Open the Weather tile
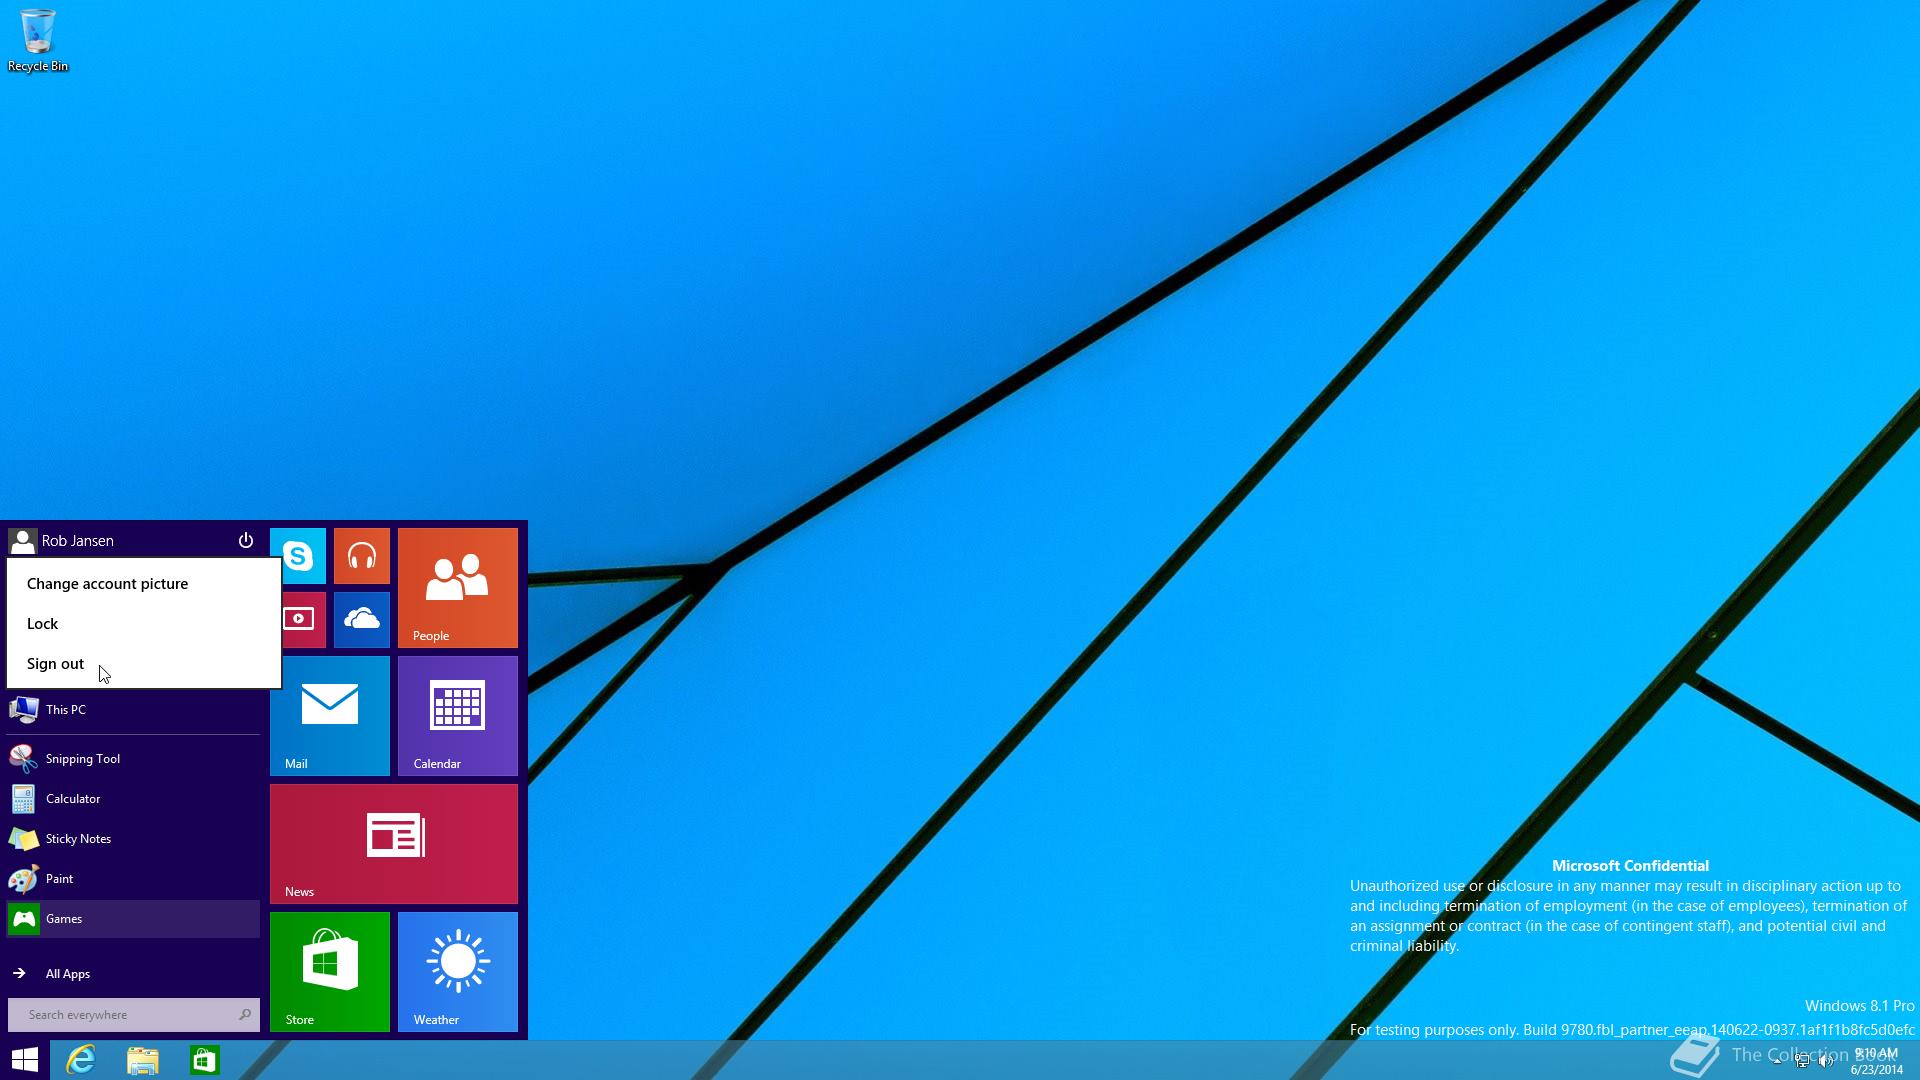This screenshot has height=1080, width=1920. (x=458, y=972)
